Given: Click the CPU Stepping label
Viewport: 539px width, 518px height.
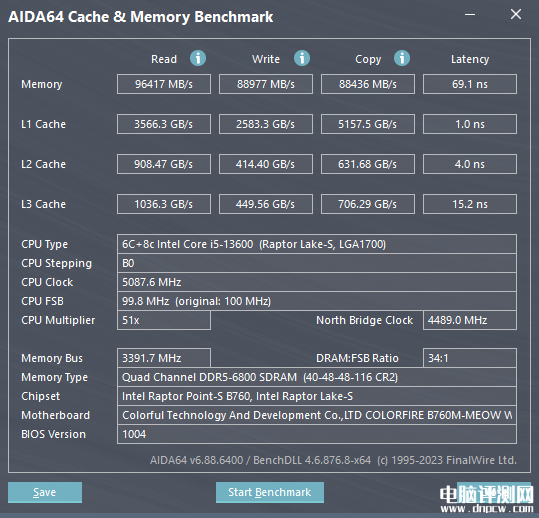Looking at the screenshot, I should 56,264.
